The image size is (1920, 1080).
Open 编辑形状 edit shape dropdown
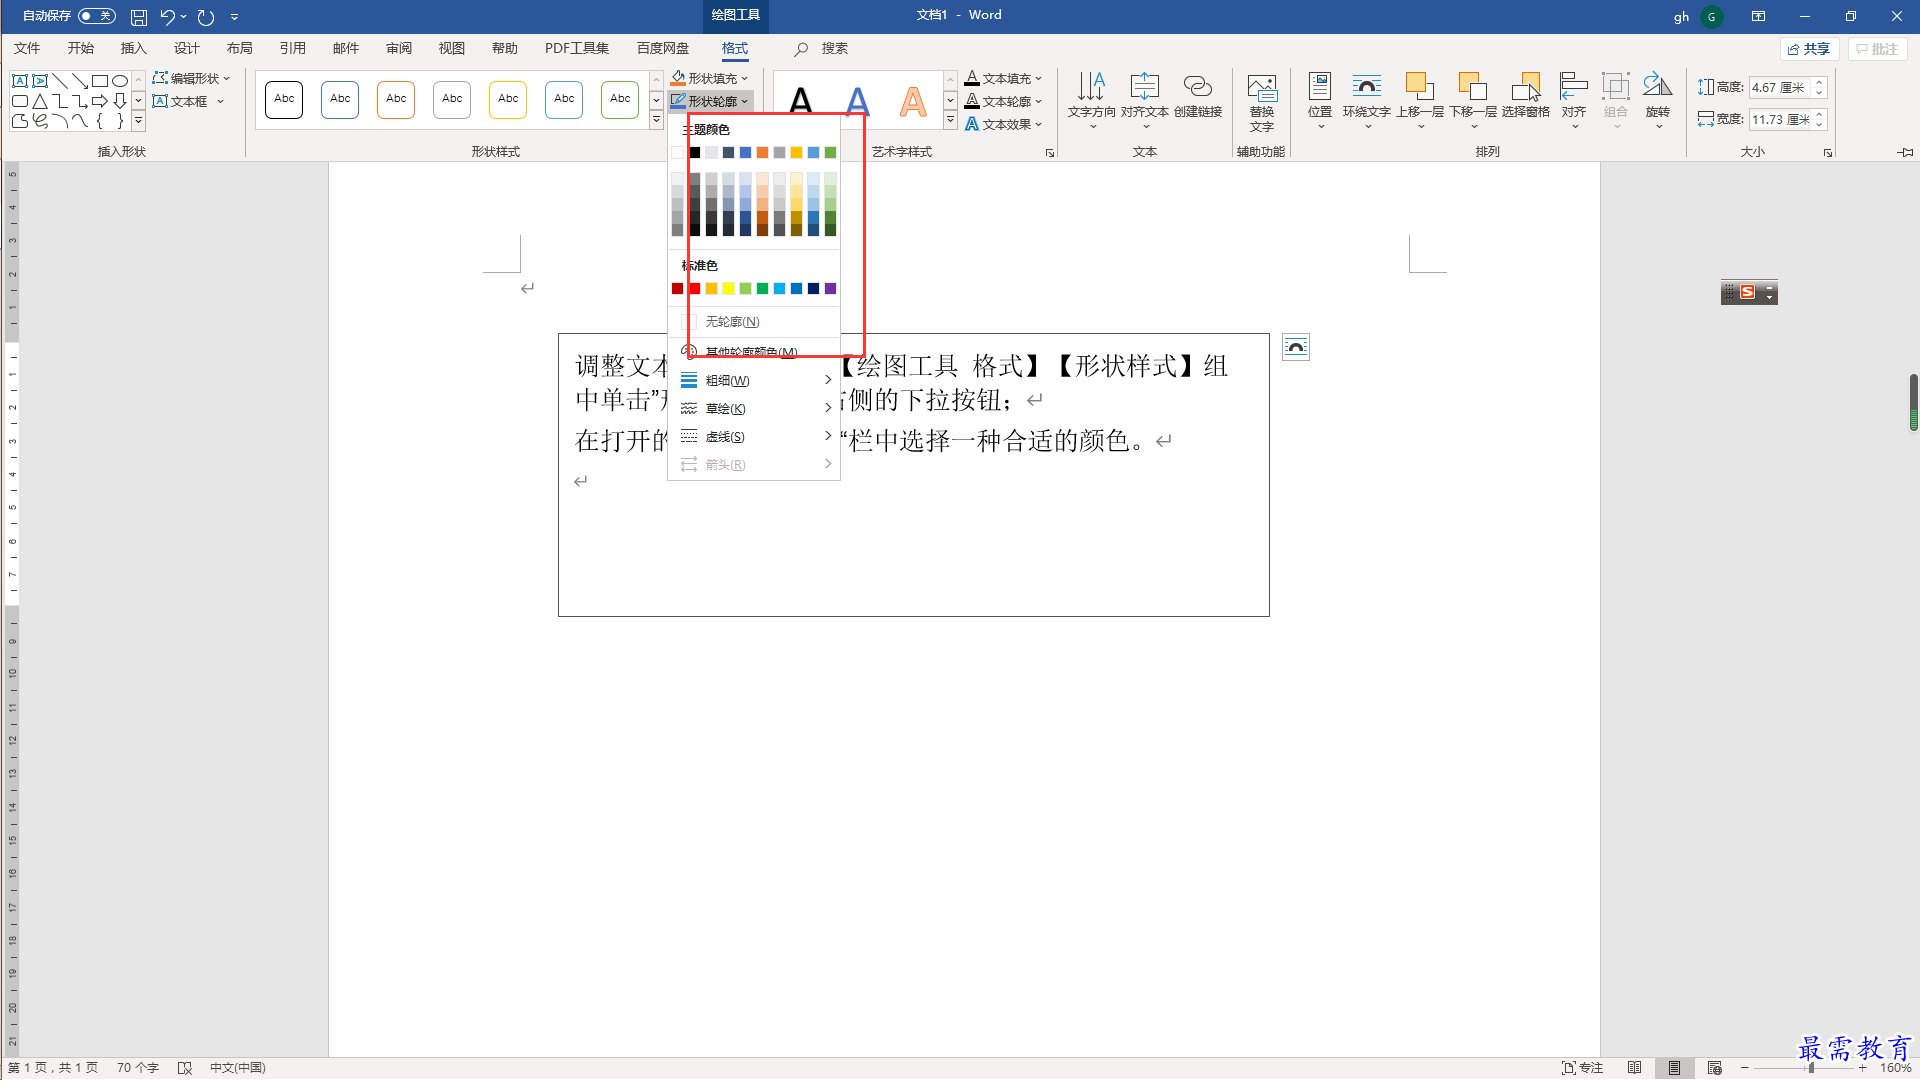coord(191,78)
